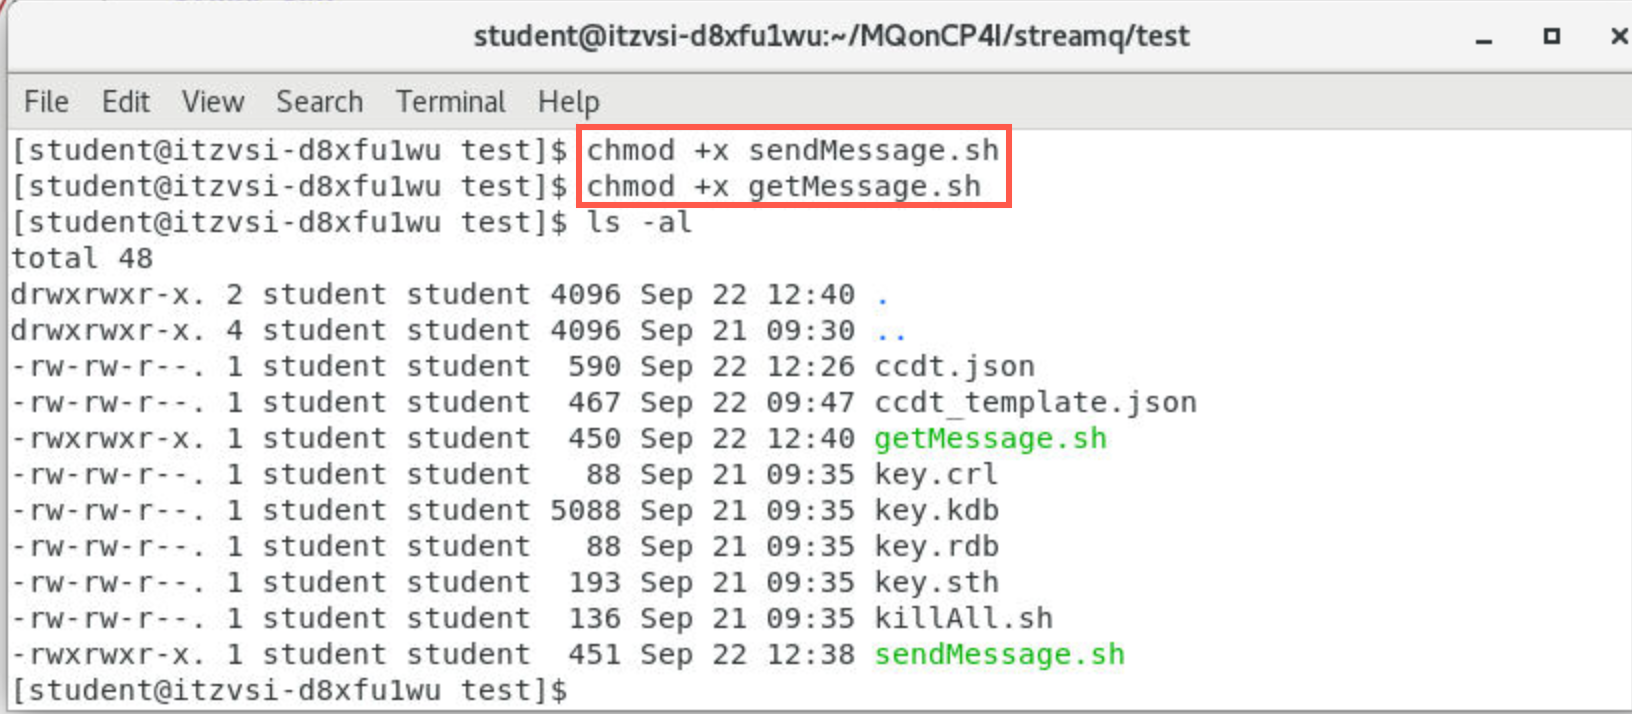Click the green getMessage.sh filename
1632x714 pixels.
click(990, 439)
